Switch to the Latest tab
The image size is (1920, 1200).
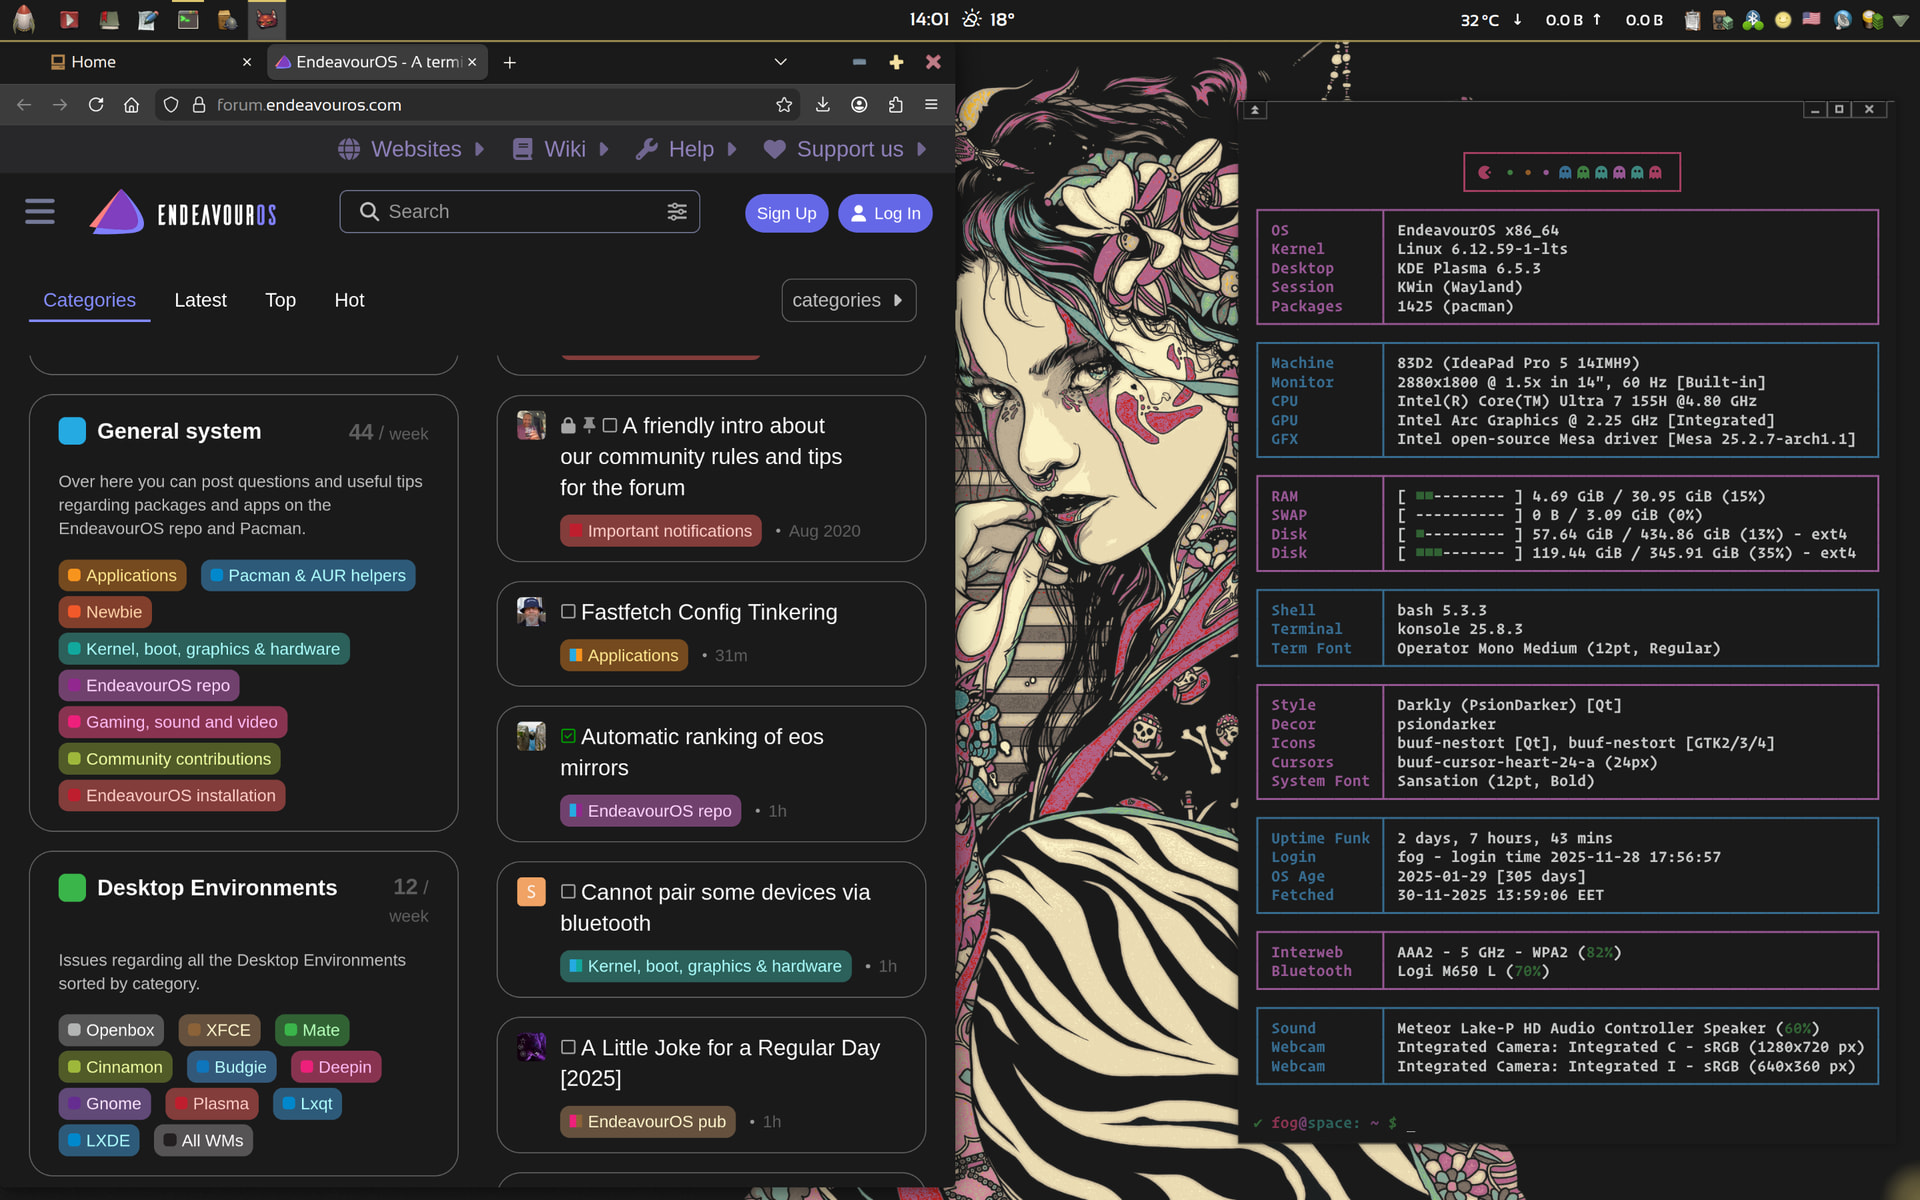pyautogui.click(x=200, y=300)
